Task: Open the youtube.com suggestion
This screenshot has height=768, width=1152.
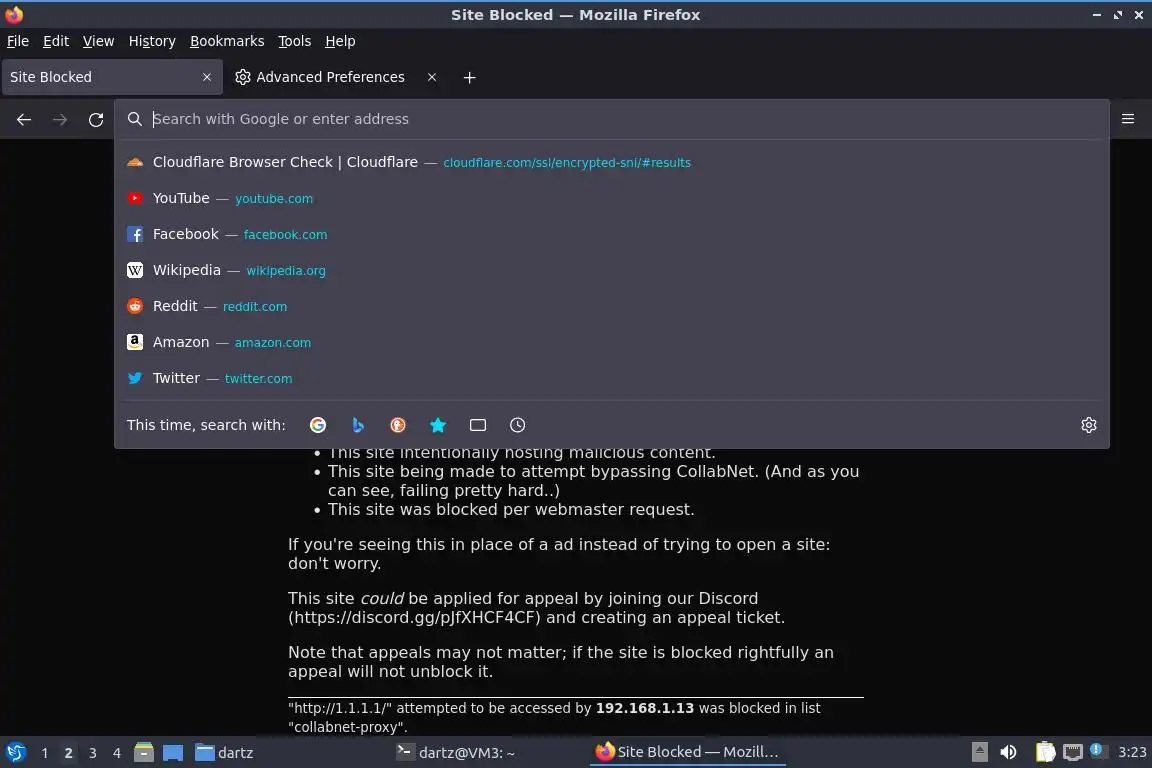Action: pyautogui.click(x=612, y=198)
